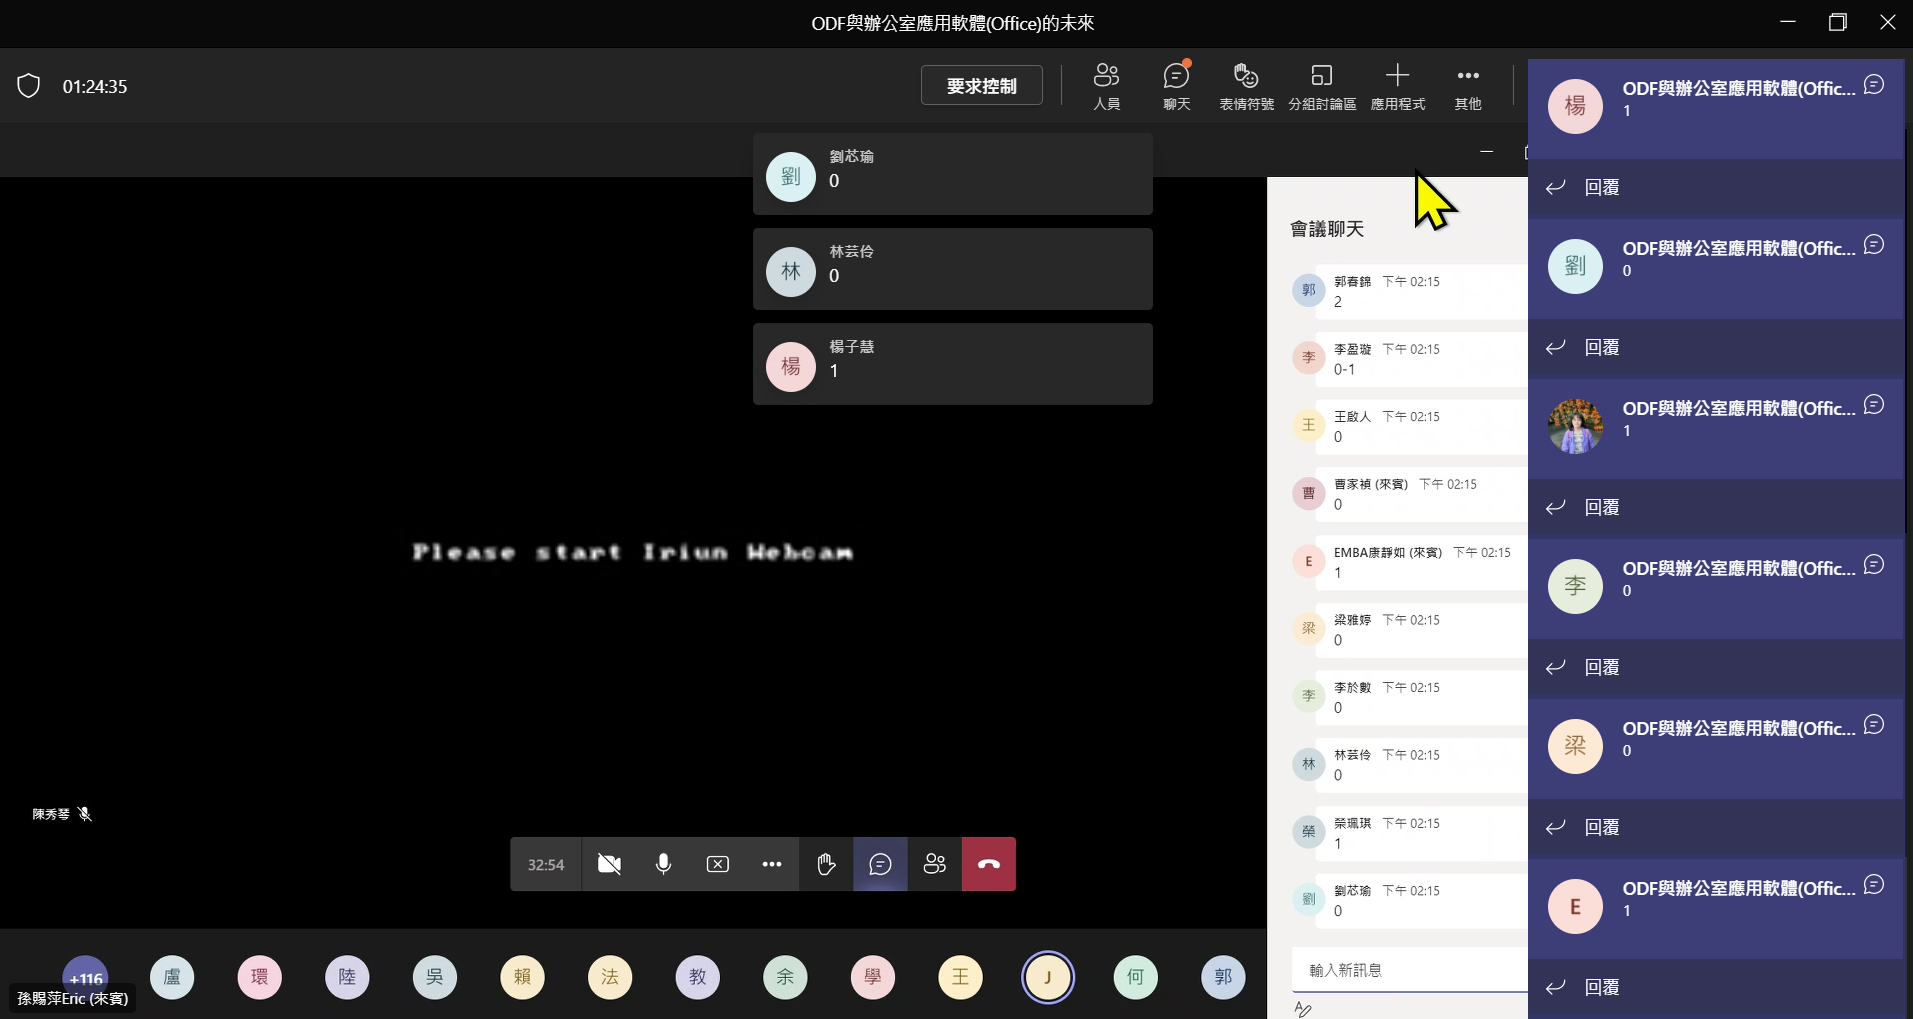Add an app via 應用程式 plus icon
Image resolution: width=1913 pixels, height=1019 pixels.
[x=1397, y=86]
